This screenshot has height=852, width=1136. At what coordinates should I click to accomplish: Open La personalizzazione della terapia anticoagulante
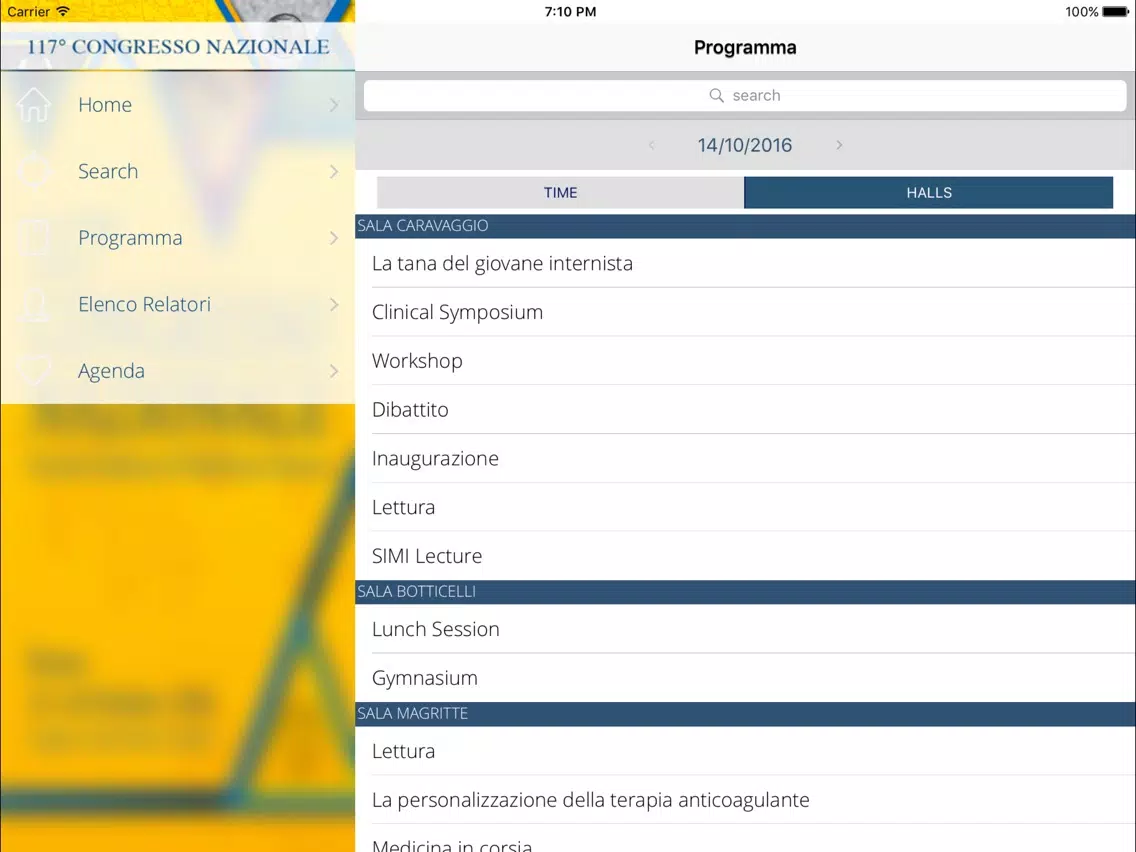coord(746,800)
